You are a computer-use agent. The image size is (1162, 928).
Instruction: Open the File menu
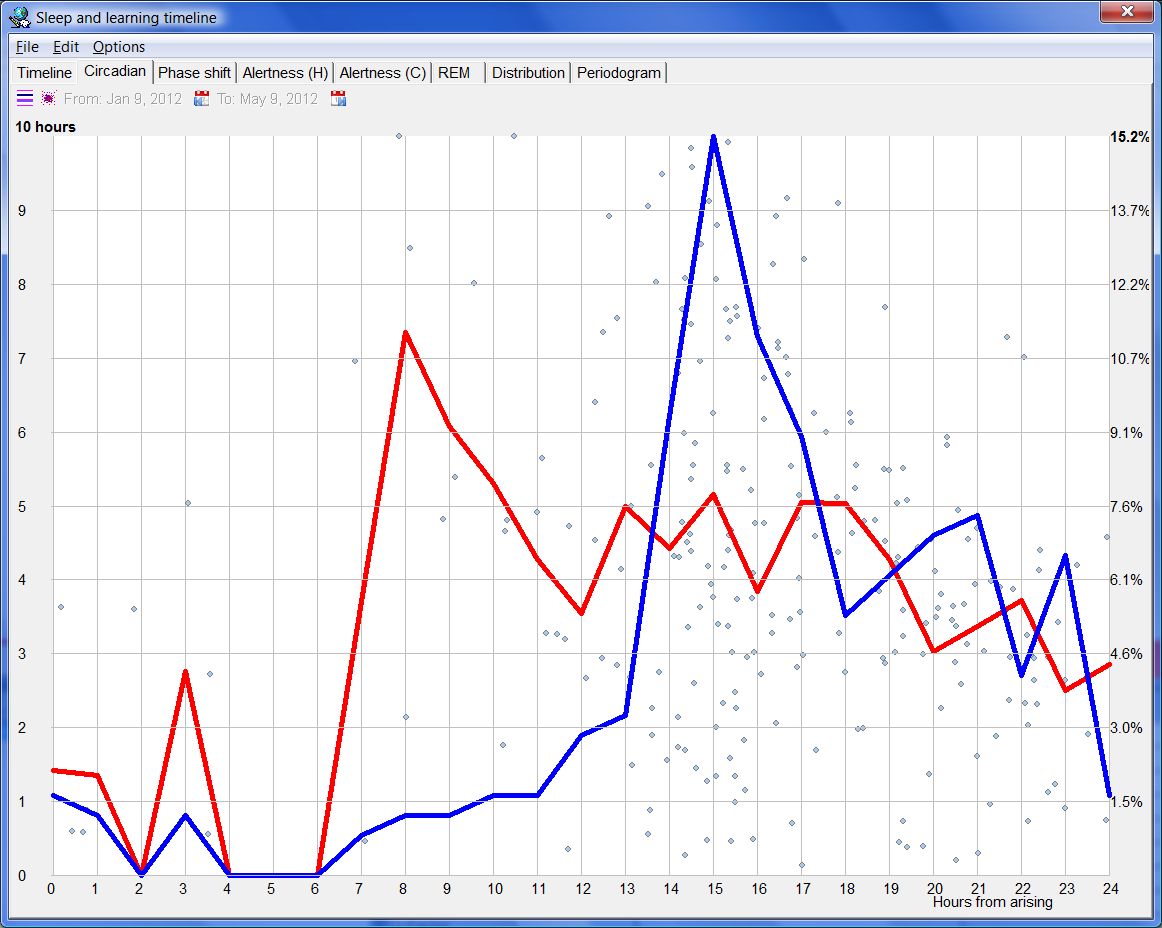tap(27, 47)
